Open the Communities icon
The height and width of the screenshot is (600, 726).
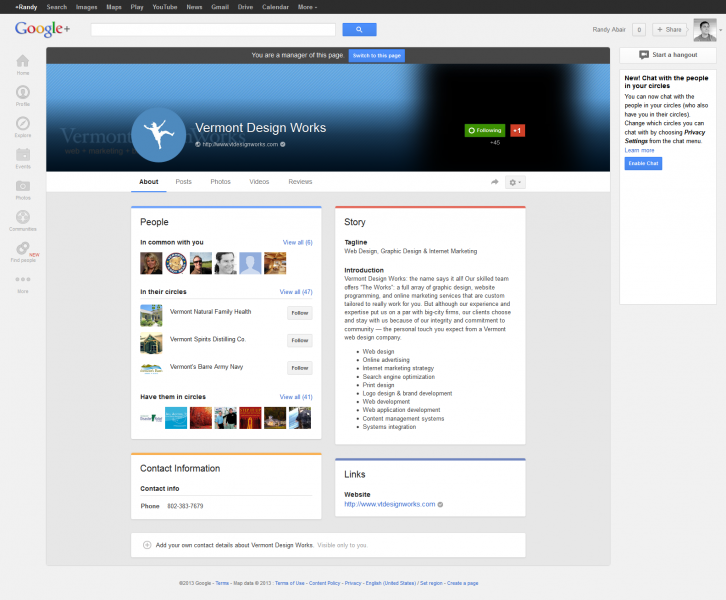pos(23,217)
